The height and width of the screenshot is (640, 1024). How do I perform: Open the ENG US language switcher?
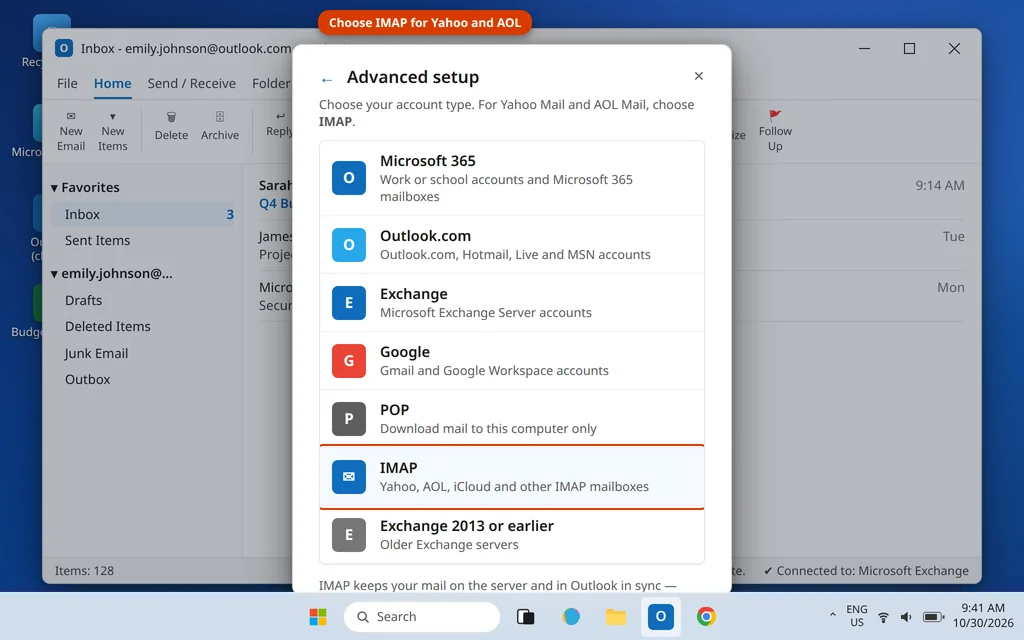pyautogui.click(x=856, y=616)
